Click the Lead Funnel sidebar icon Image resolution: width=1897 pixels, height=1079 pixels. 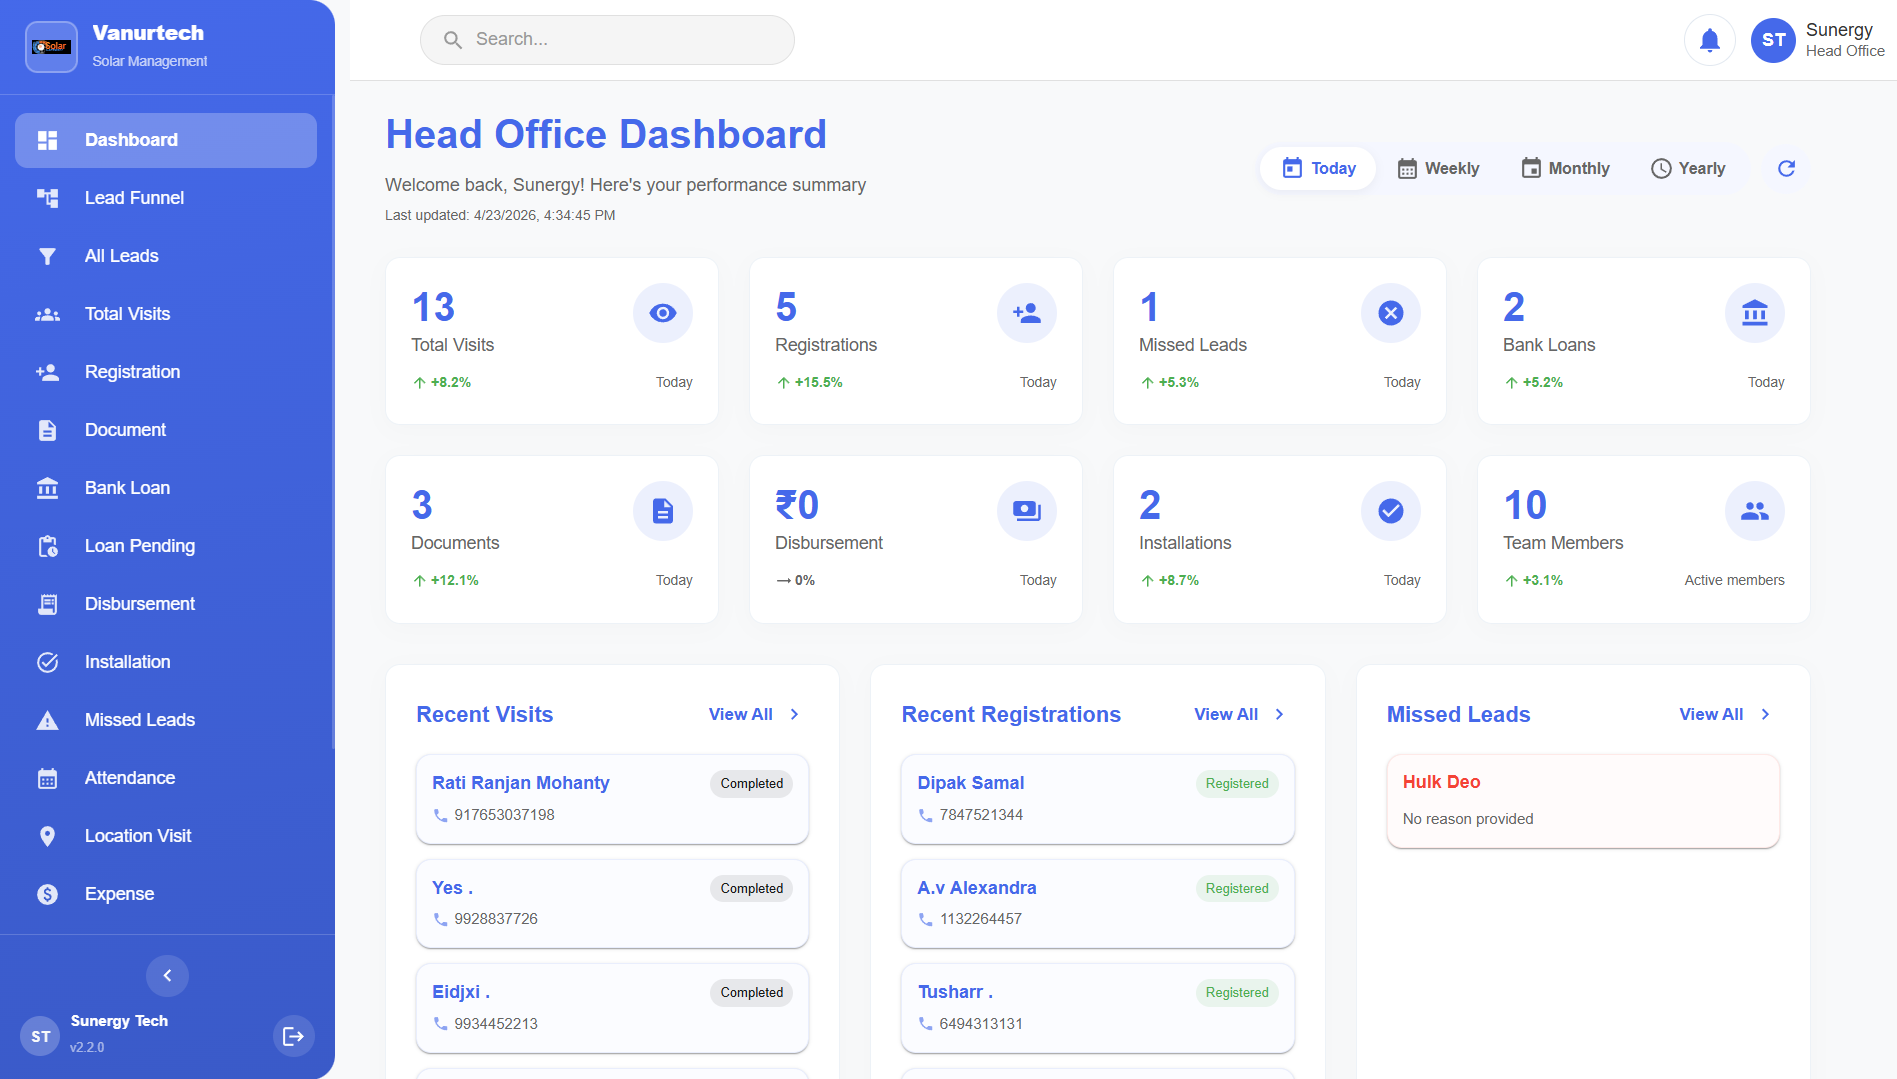pos(47,198)
